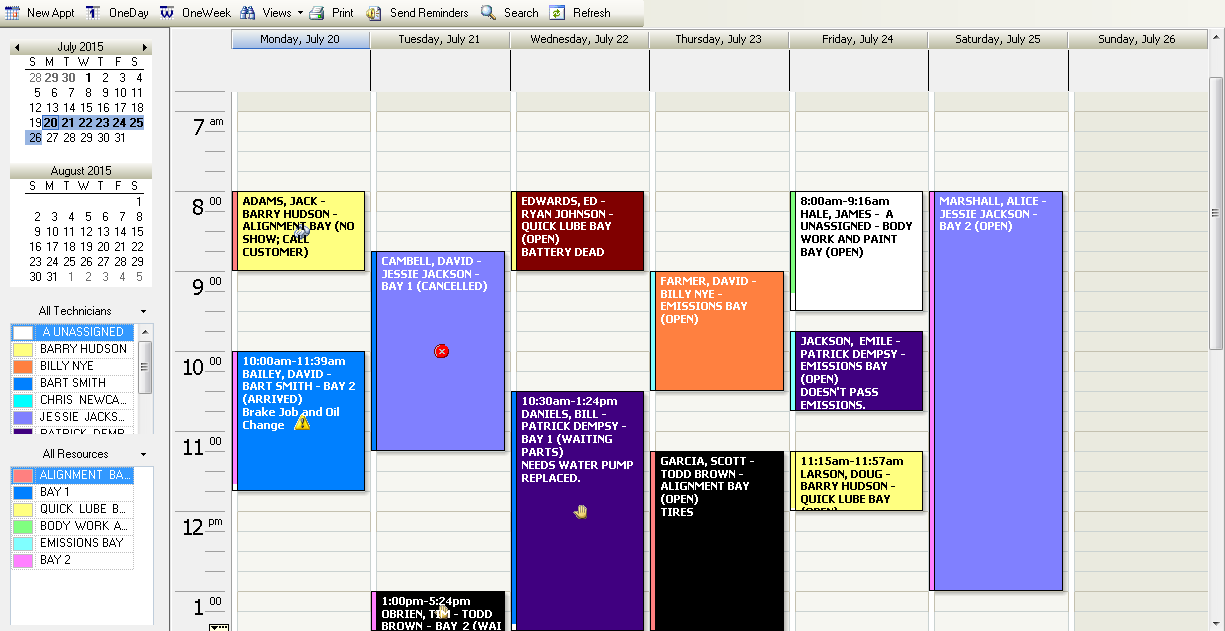Image resolution: width=1225 pixels, height=631 pixels.
Task: Open Search using the magnifier icon
Action: (490, 12)
